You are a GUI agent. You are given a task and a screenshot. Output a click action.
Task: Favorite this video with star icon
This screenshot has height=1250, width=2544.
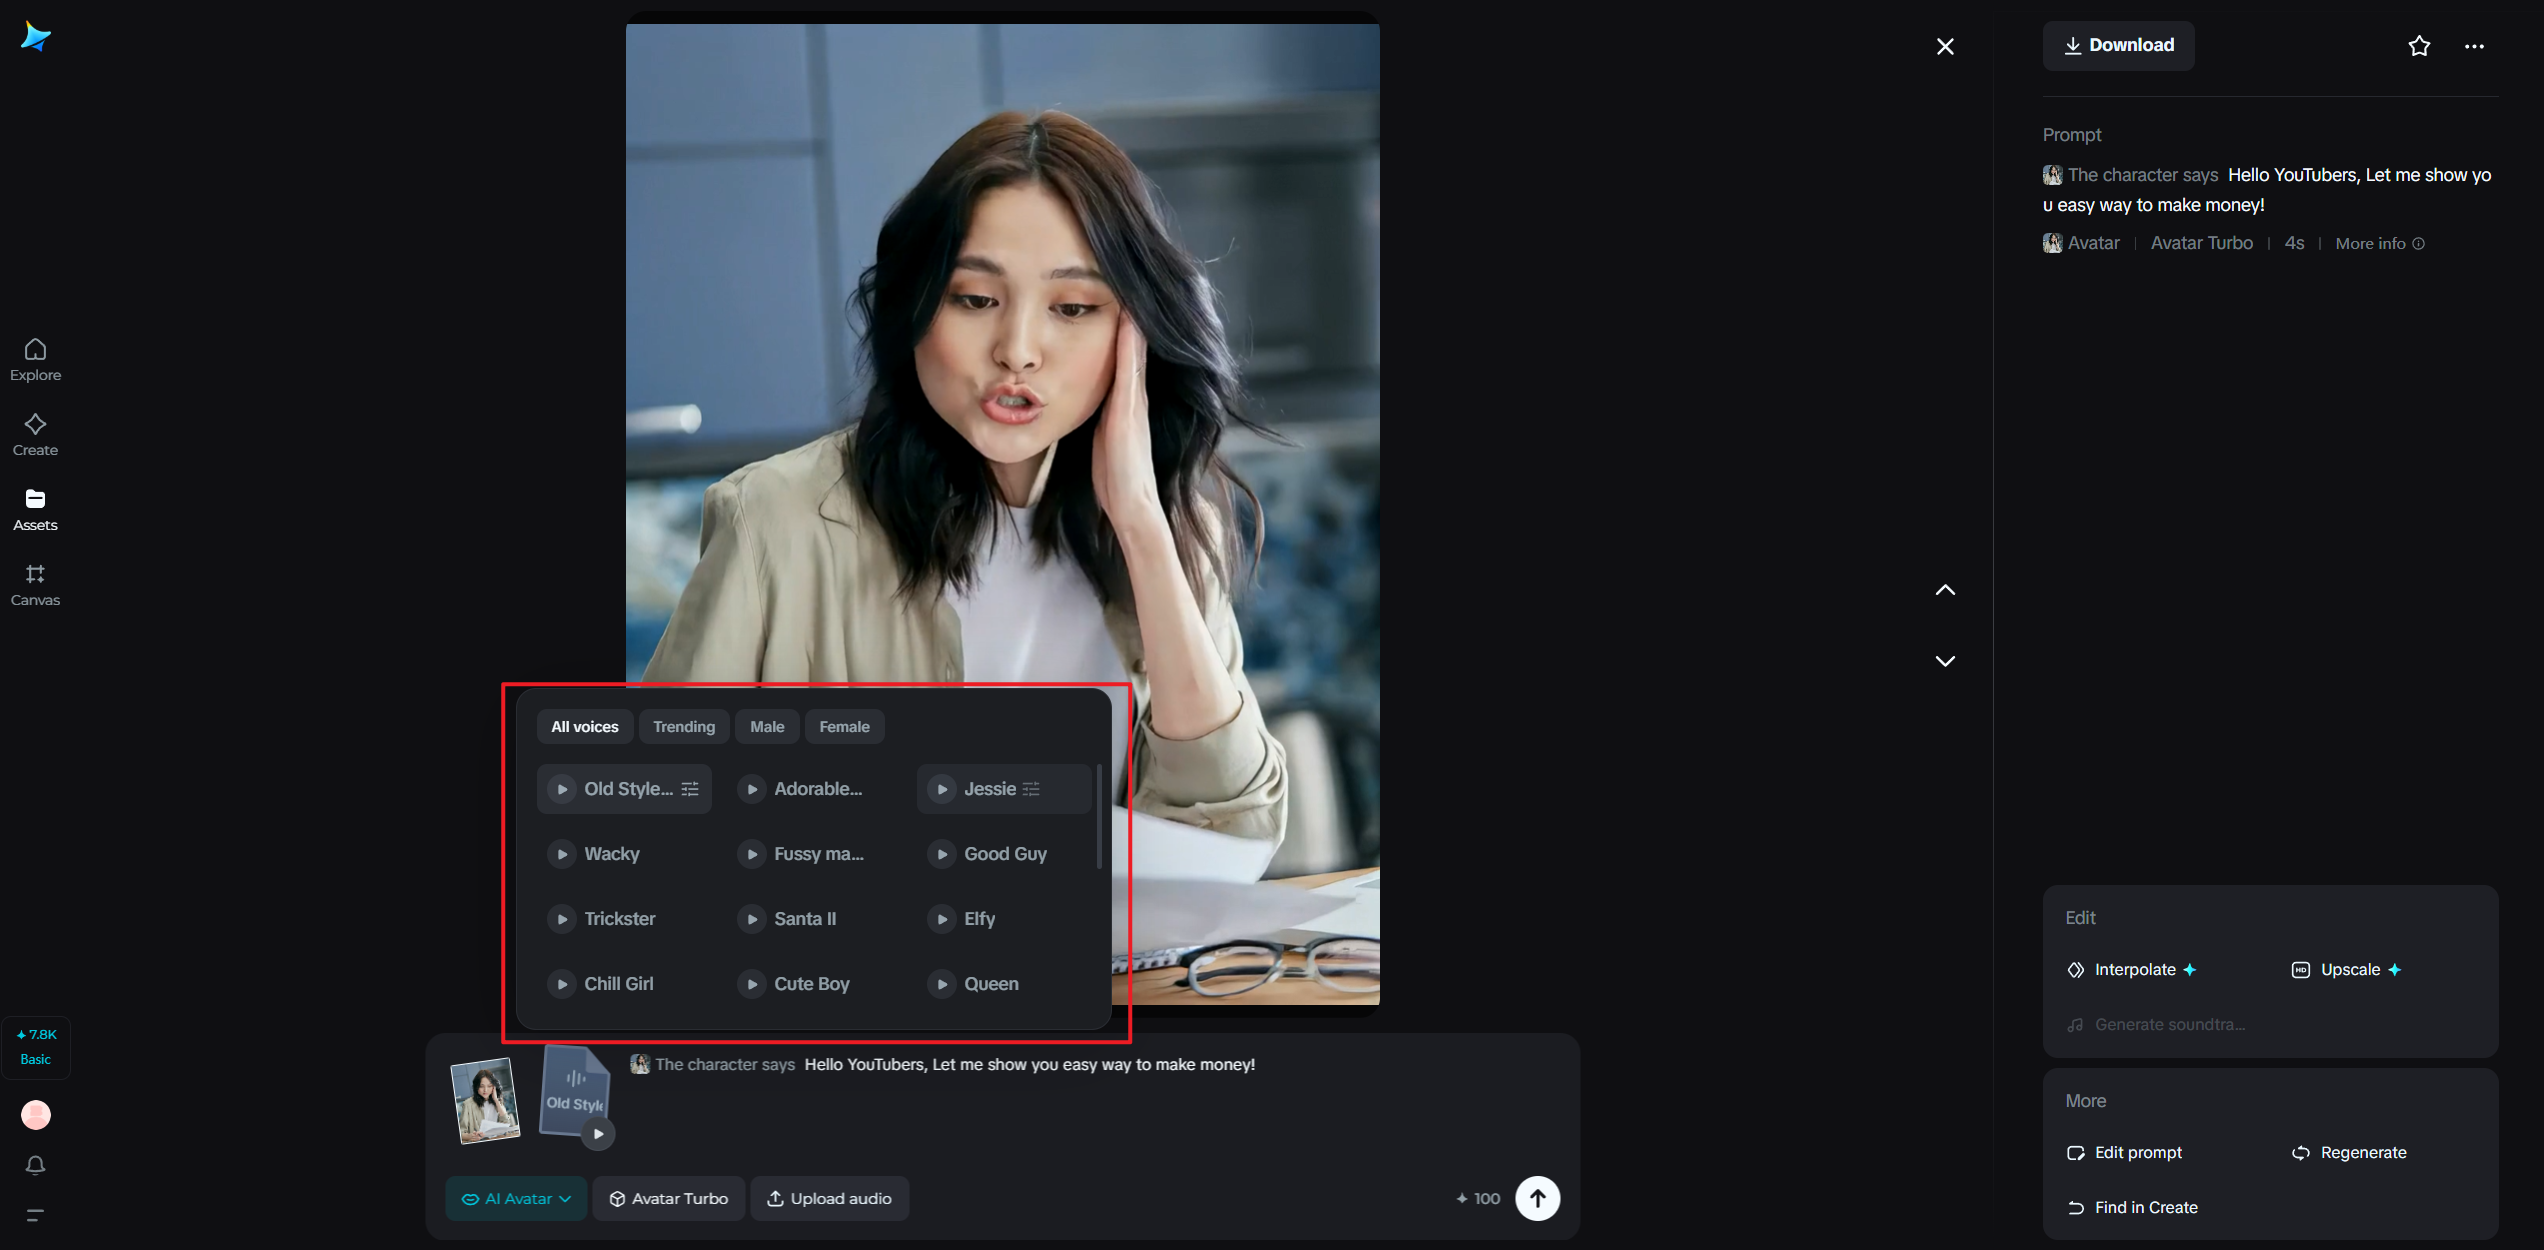tap(2418, 46)
